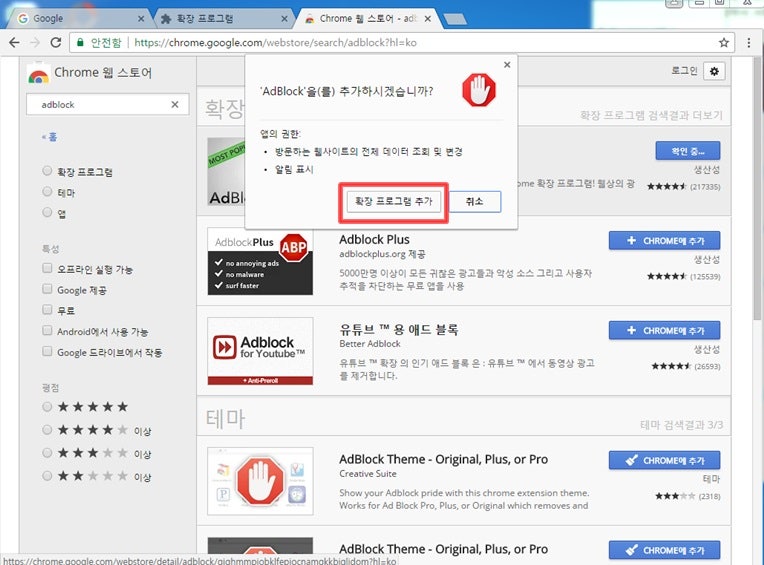Check the Android에서 사용 가능 checkbox

pos(47,331)
